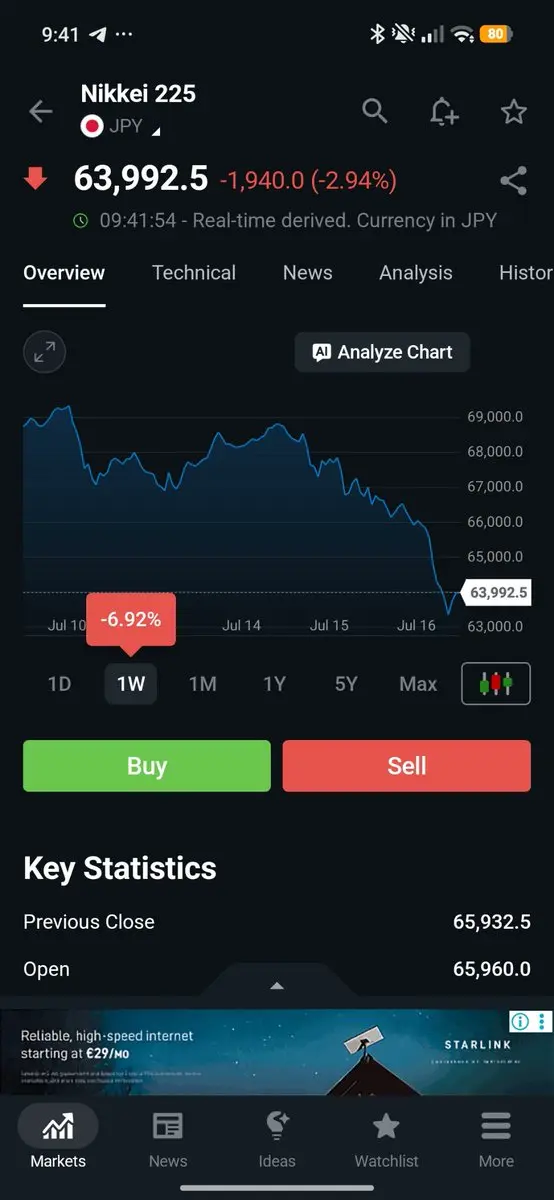Tap the Analyze Chart button
554x1200 pixels.
point(382,352)
